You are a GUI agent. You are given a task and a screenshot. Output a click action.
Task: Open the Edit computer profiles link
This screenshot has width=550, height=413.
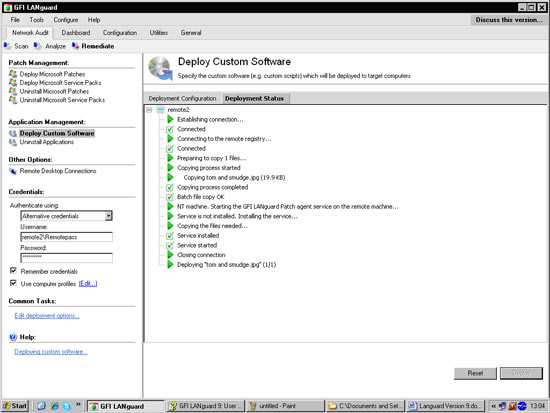tap(88, 284)
